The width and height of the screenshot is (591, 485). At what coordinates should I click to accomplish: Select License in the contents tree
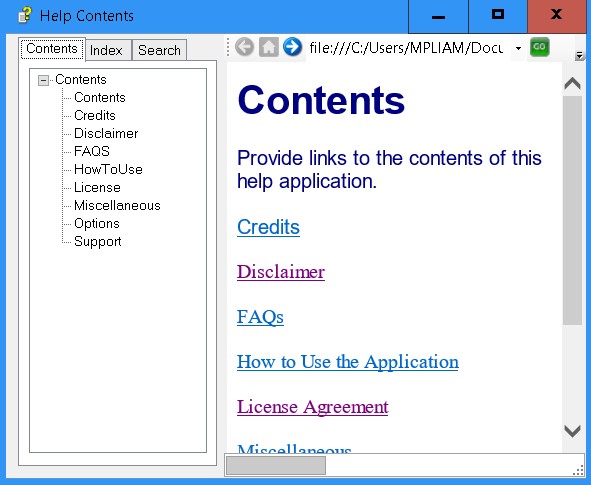[x=97, y=187]
